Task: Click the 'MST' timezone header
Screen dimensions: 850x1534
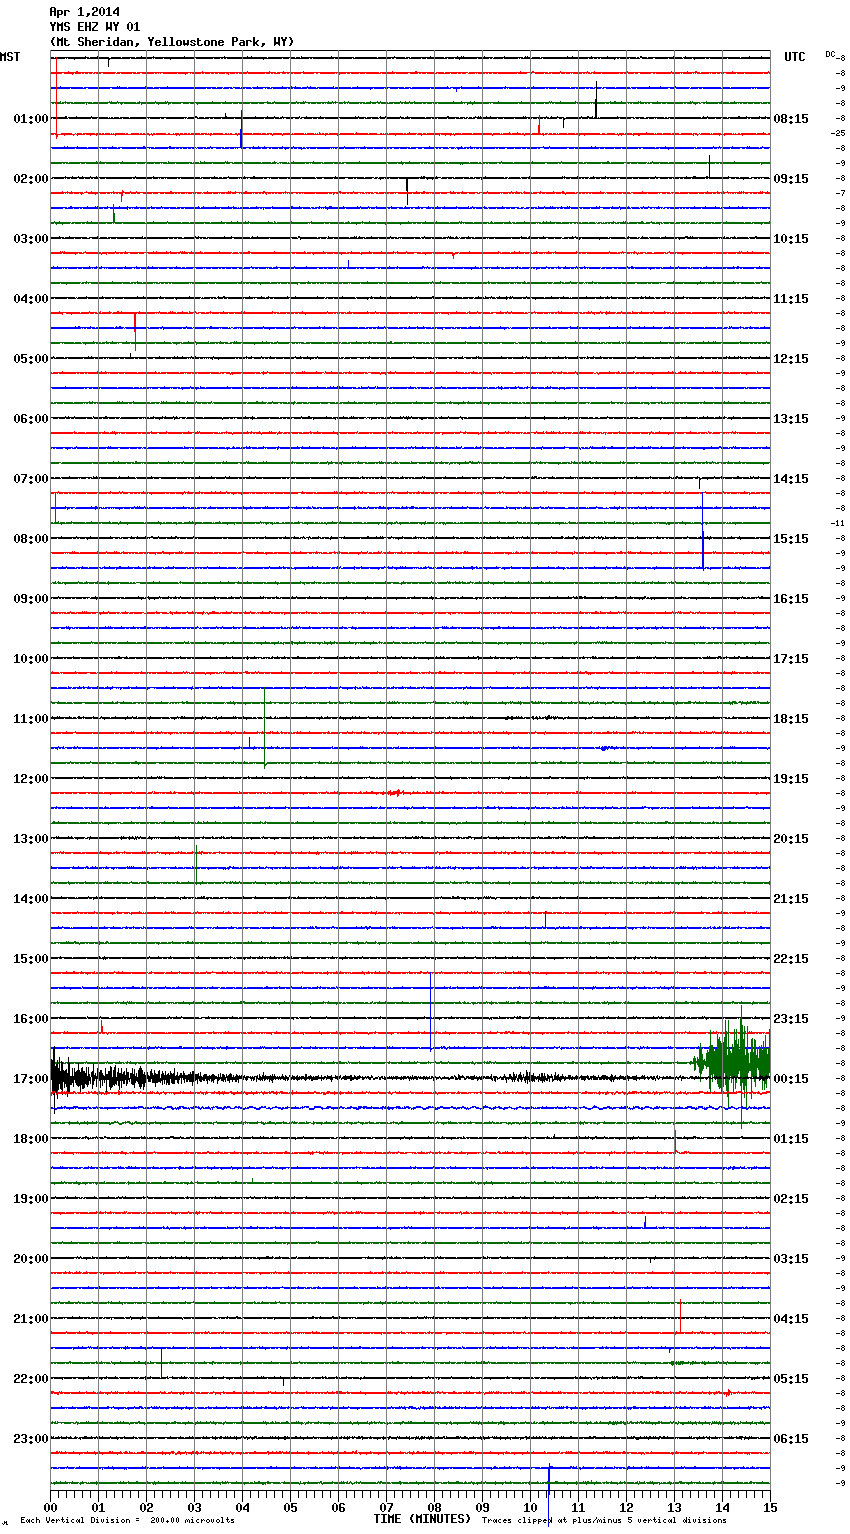Action: tap(10, 57)
